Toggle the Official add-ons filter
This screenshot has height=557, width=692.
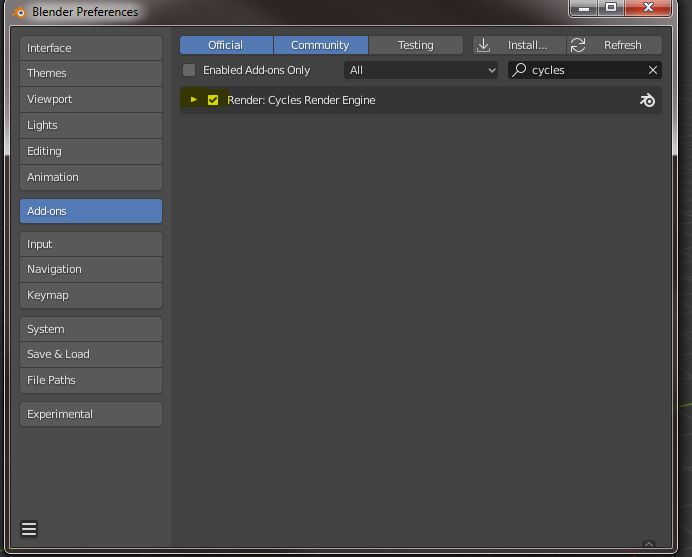226,45
